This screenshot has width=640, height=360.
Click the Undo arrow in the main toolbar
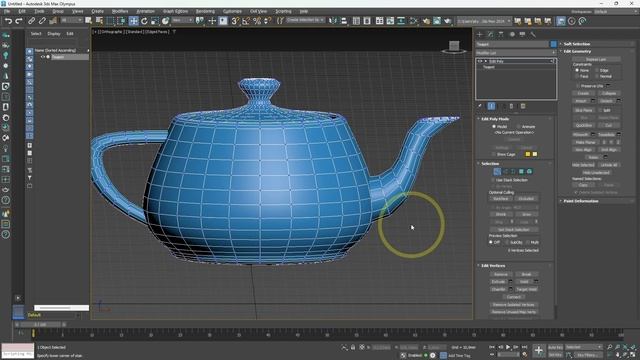[8, 21]
